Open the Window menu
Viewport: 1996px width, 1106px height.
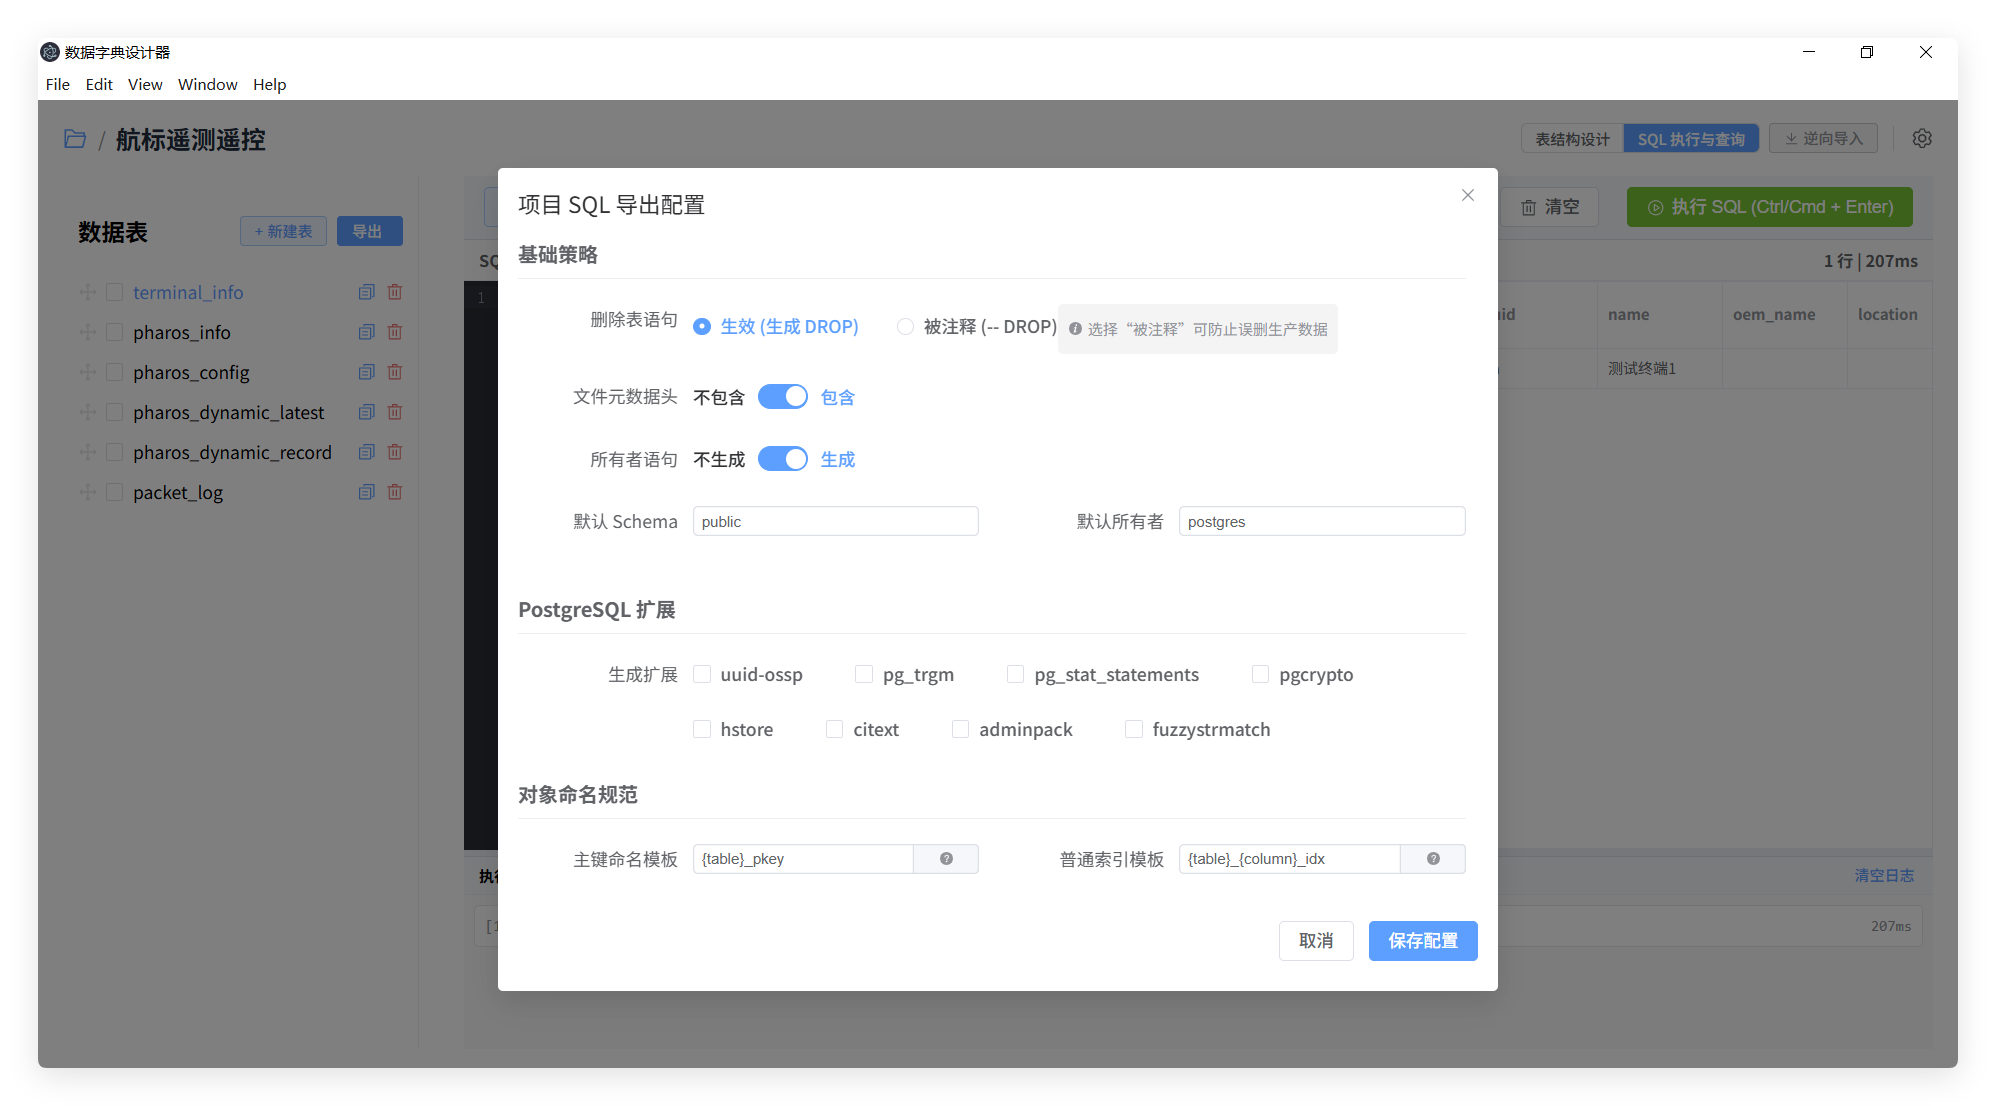pyautogui.click(x=207, y=84)
